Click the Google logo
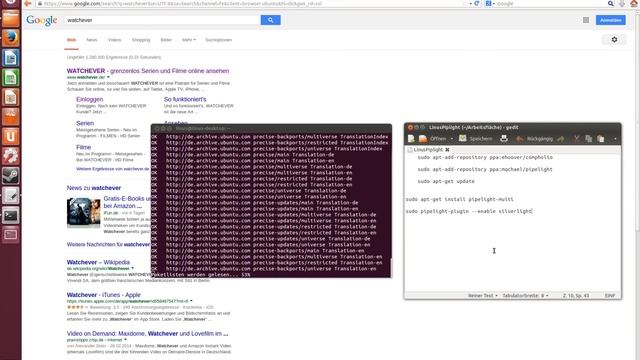This screenshot has width=640, height=360. [42, 20]
